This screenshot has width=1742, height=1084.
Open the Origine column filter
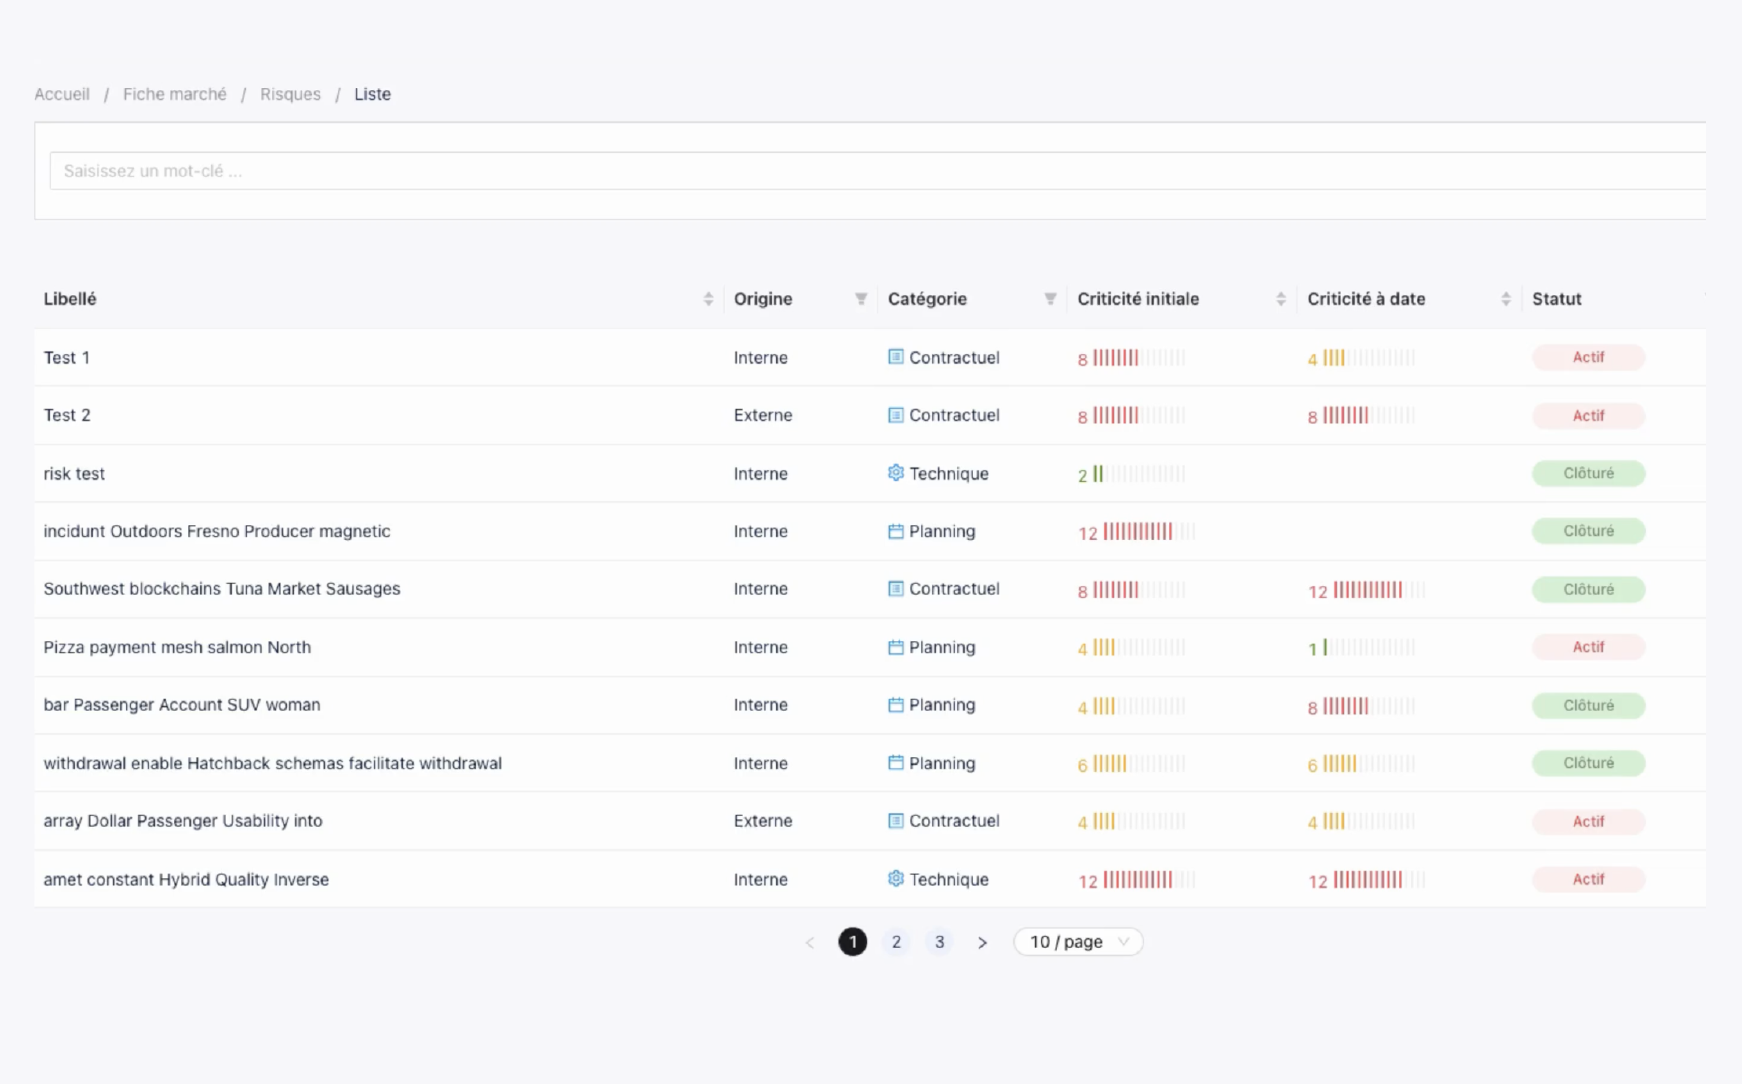tap(860, 299)
